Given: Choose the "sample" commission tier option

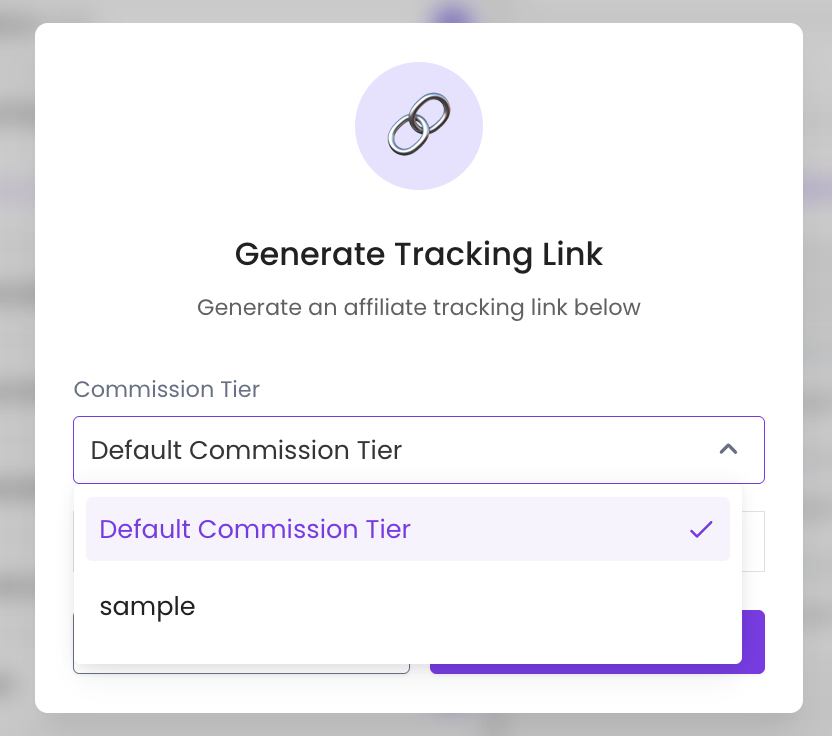Looking at the screenshot, I should click(x=148, y=606).
